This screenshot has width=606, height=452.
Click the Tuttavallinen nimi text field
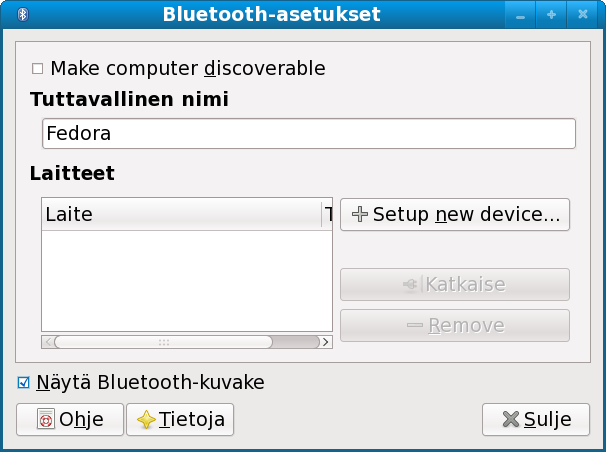pos(309,133)
